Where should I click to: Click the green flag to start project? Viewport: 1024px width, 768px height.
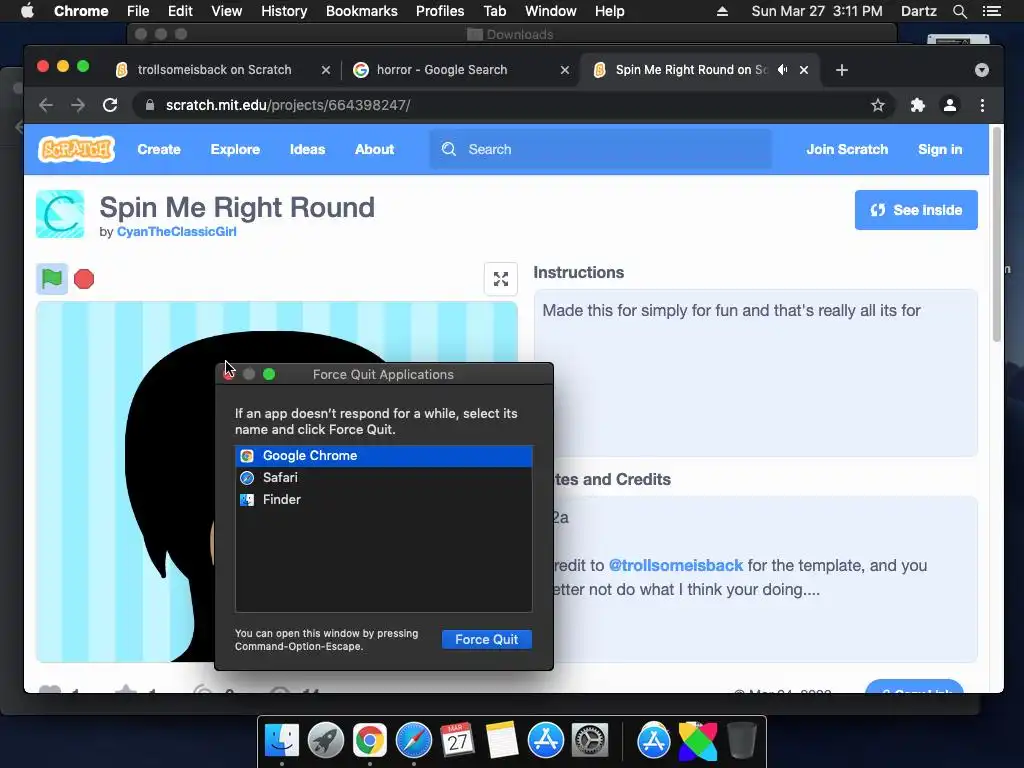(52, 279)
